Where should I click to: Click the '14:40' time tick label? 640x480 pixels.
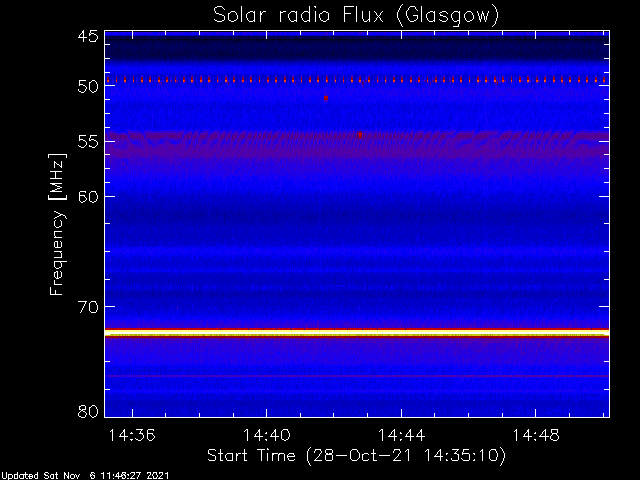267,436
